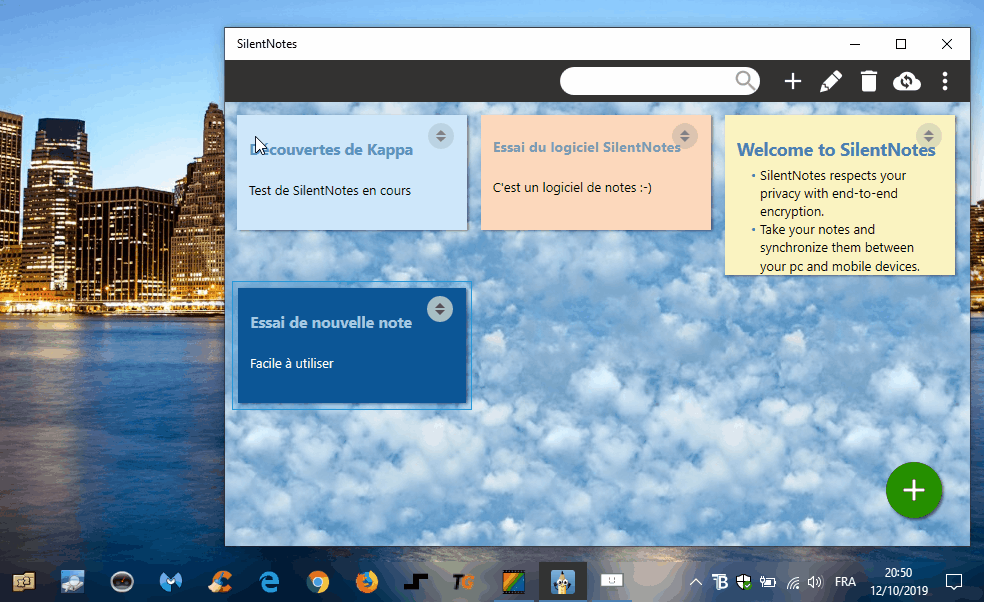Screen dimensions: 984x602
Task: Click the black stair-step taskbar icon
Action: point(415,582)
